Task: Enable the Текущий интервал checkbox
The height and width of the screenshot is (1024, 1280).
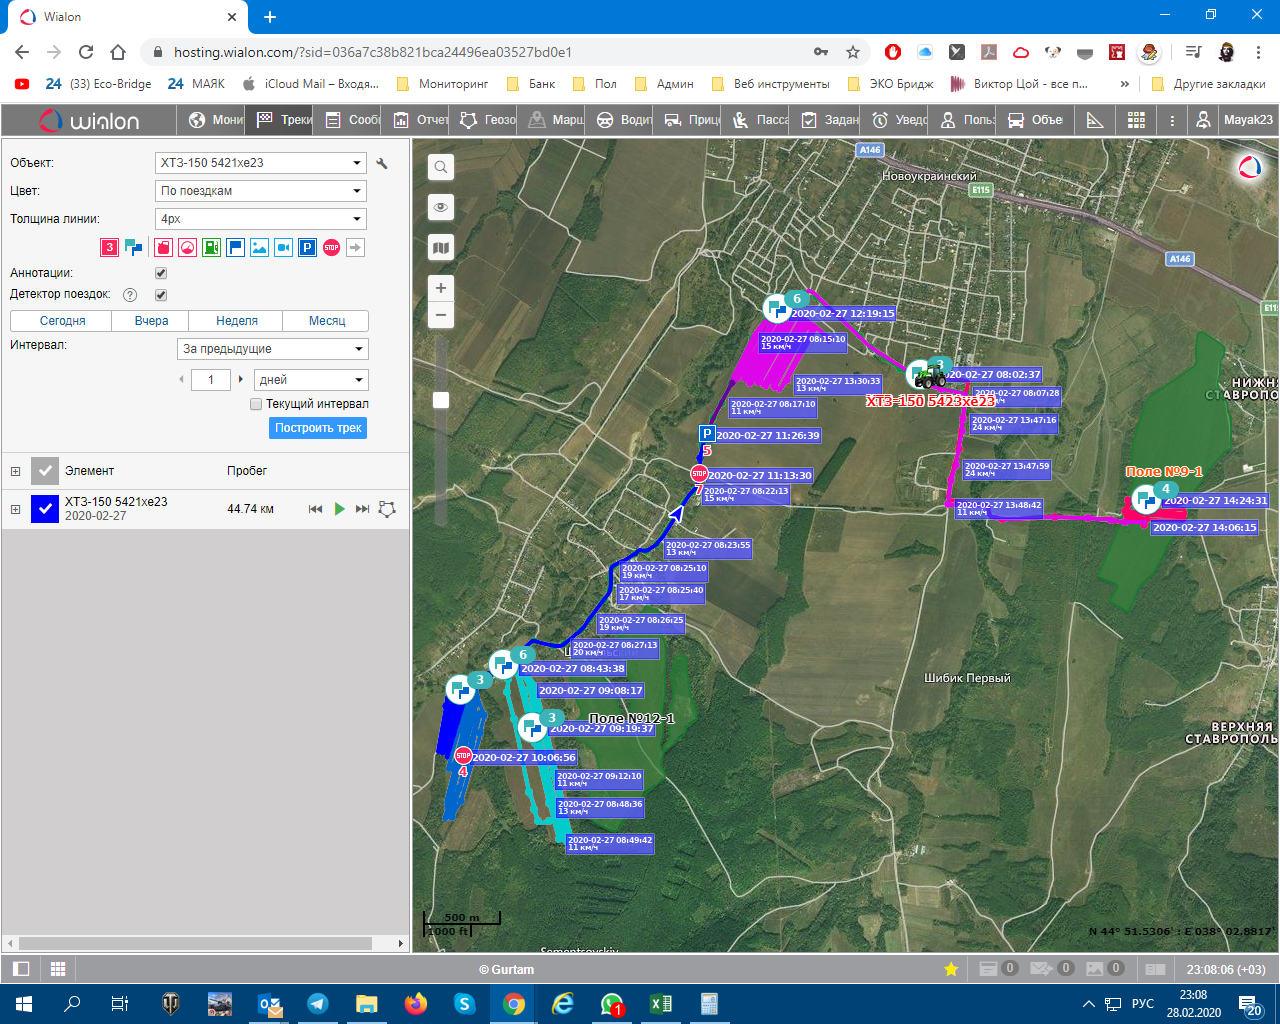Action: click(256, 404)
